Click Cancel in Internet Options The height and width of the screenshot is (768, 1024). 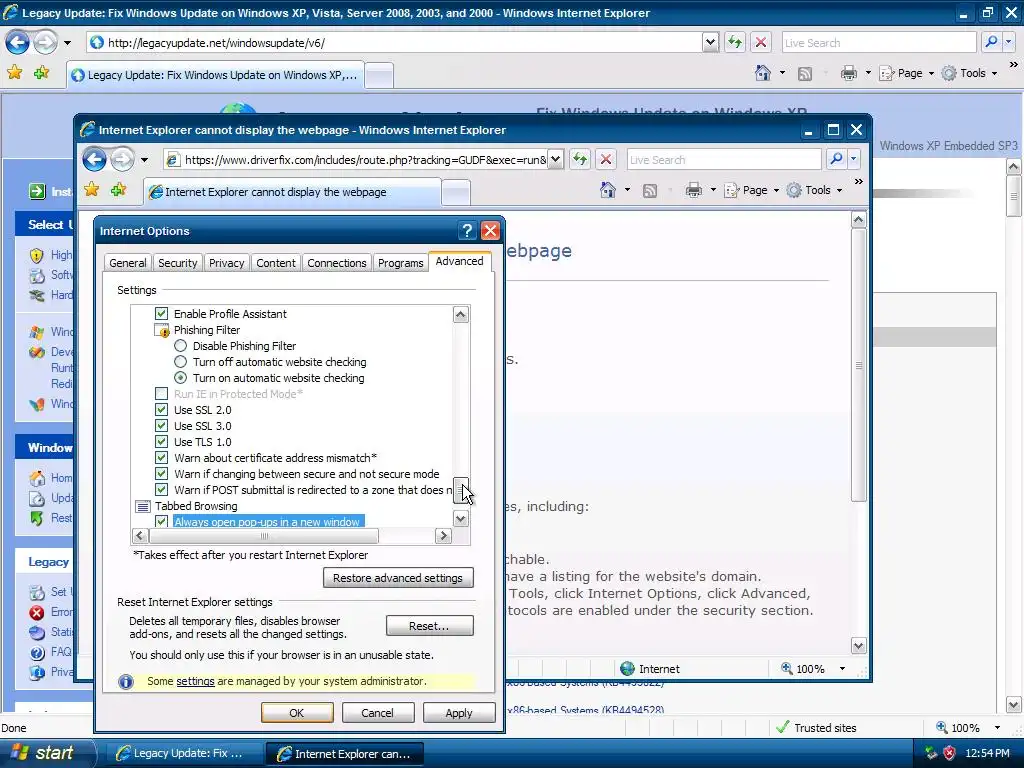pyautogui.click(x=377, y=712)
